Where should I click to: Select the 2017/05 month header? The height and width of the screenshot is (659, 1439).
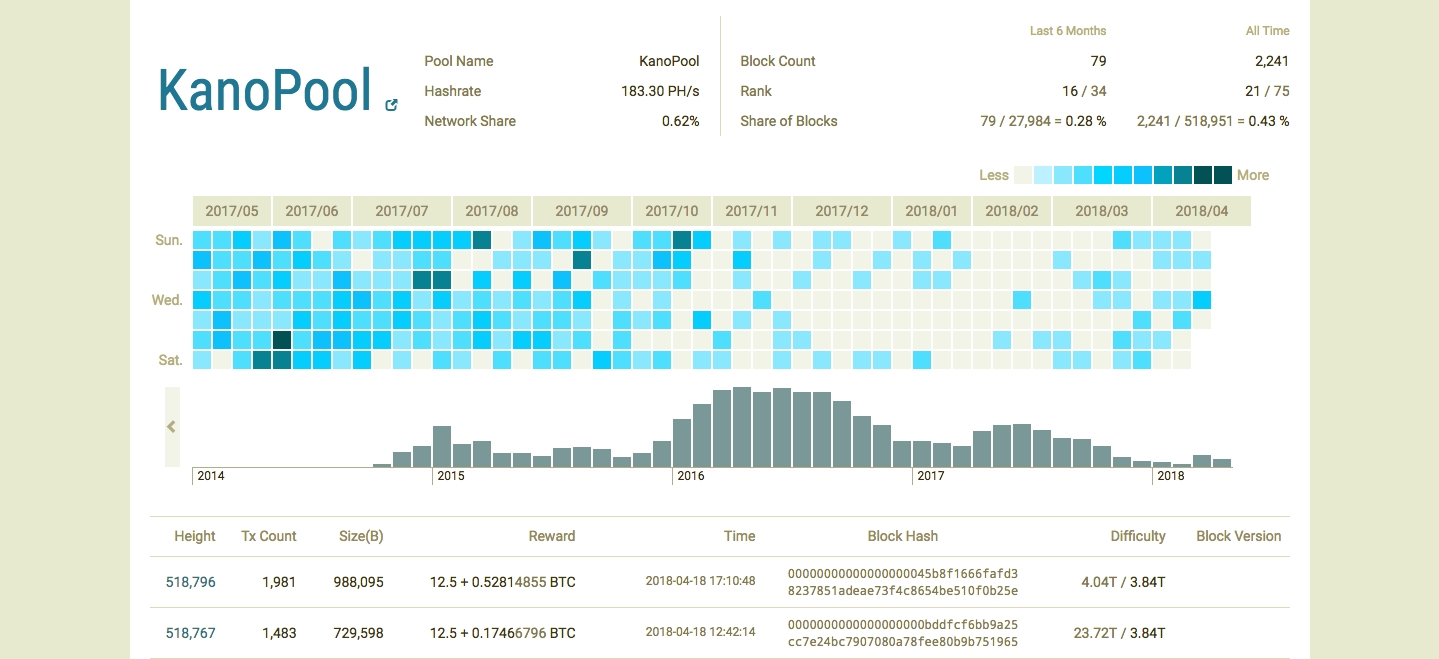[x=232, y=211]
